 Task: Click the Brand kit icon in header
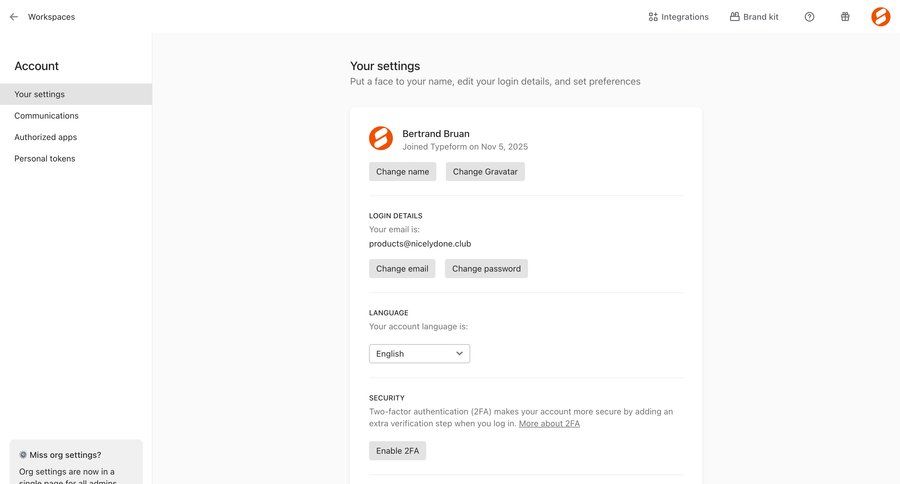(x=735, y=17)
